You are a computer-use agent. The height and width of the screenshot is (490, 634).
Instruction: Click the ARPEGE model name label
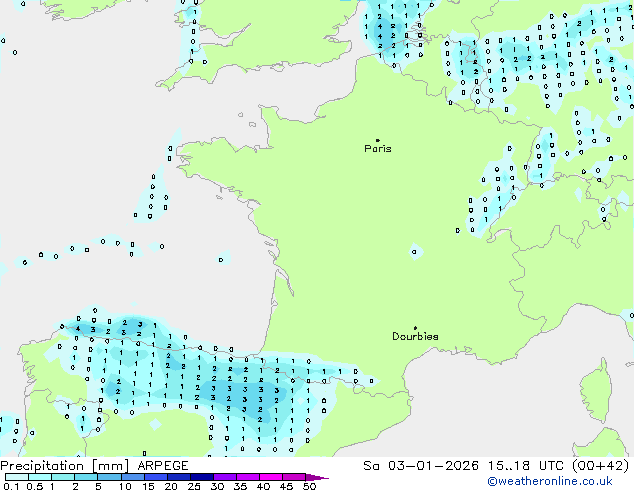[163, 466]
